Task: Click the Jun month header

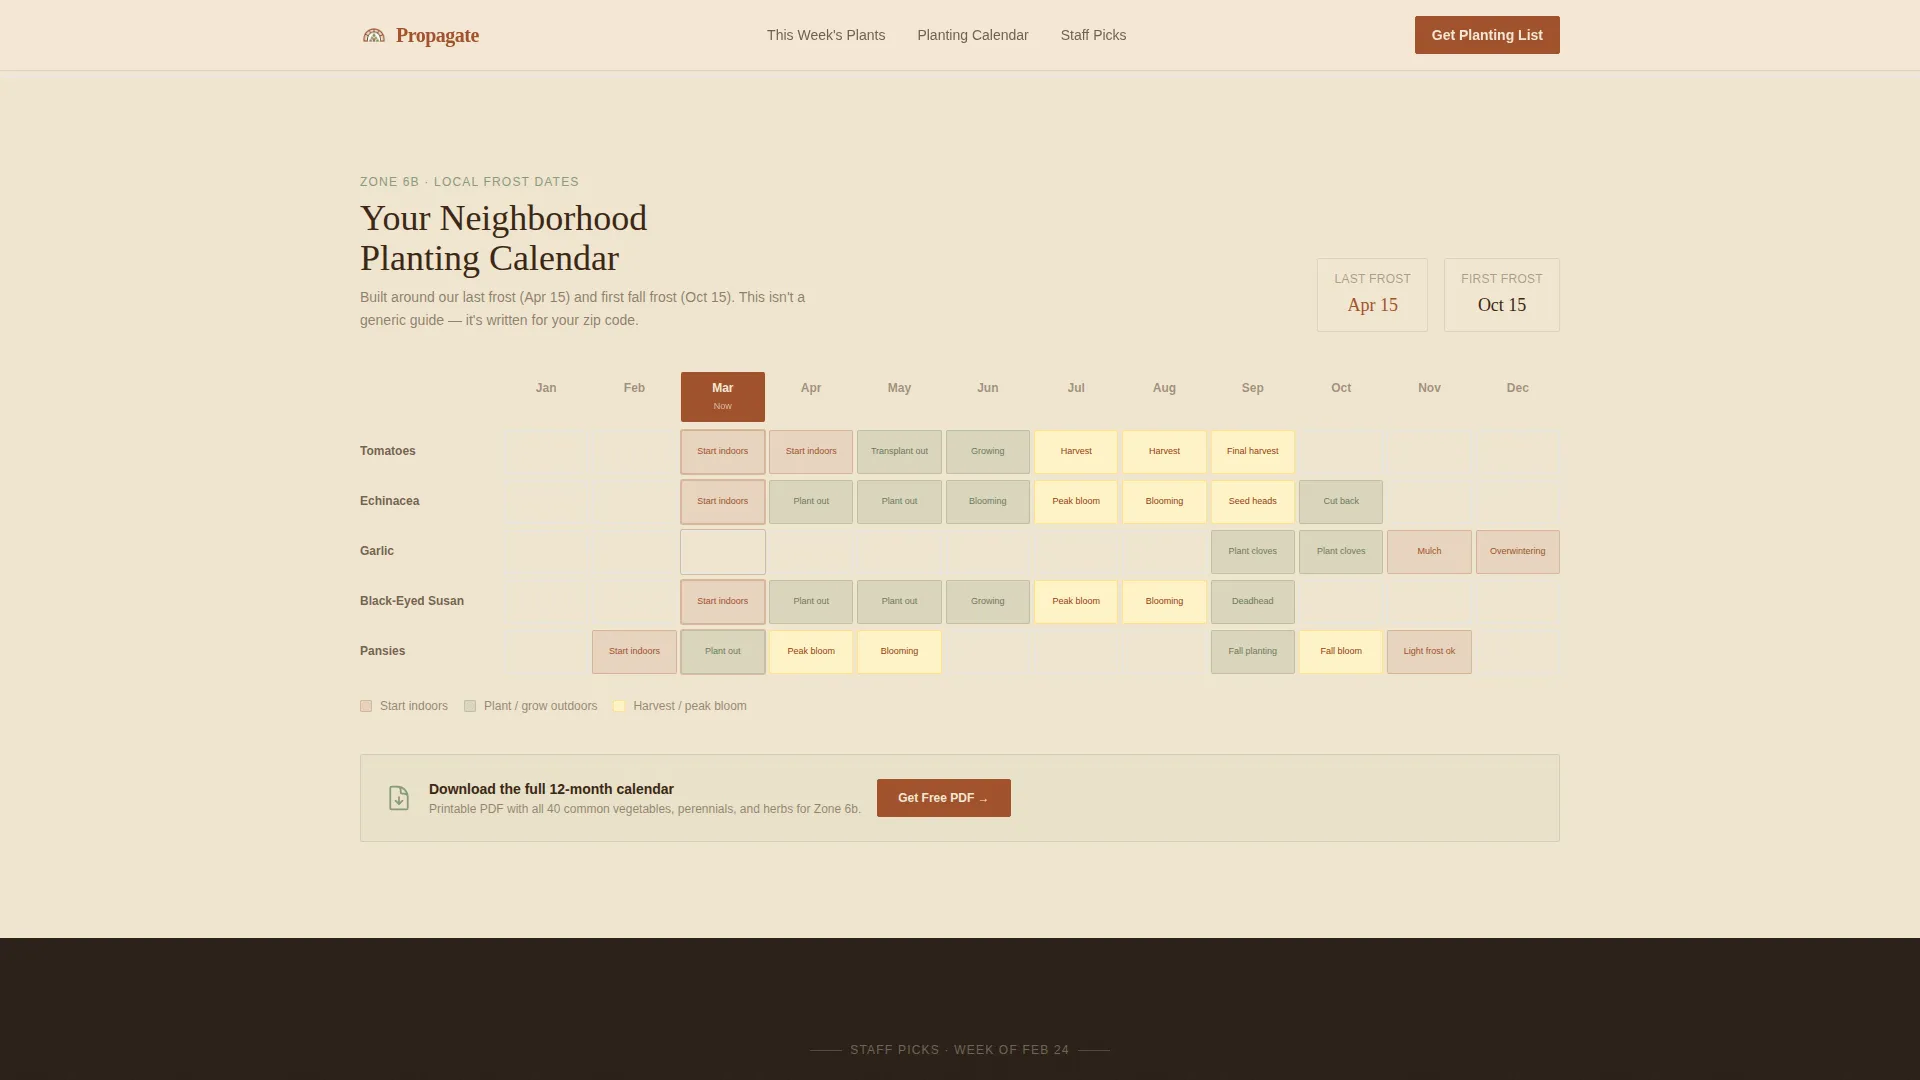Action: coord(988,388)
